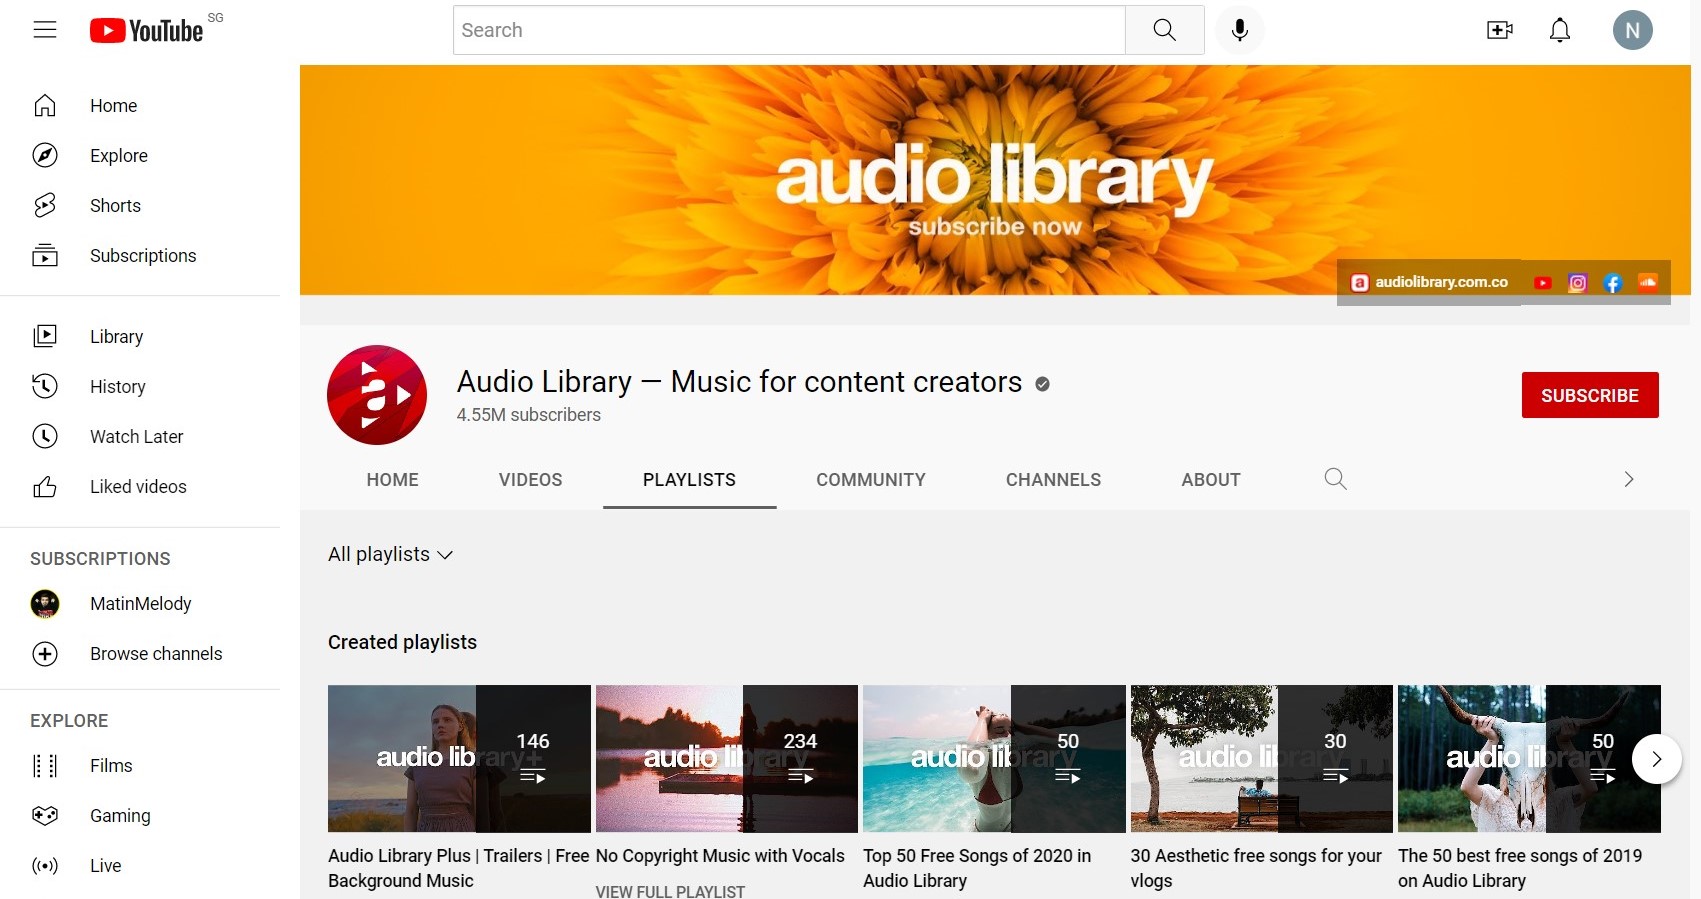Open Top 50 Free Songs 2020 thumbnail
Screen dimensions: 1701x899
994,759
